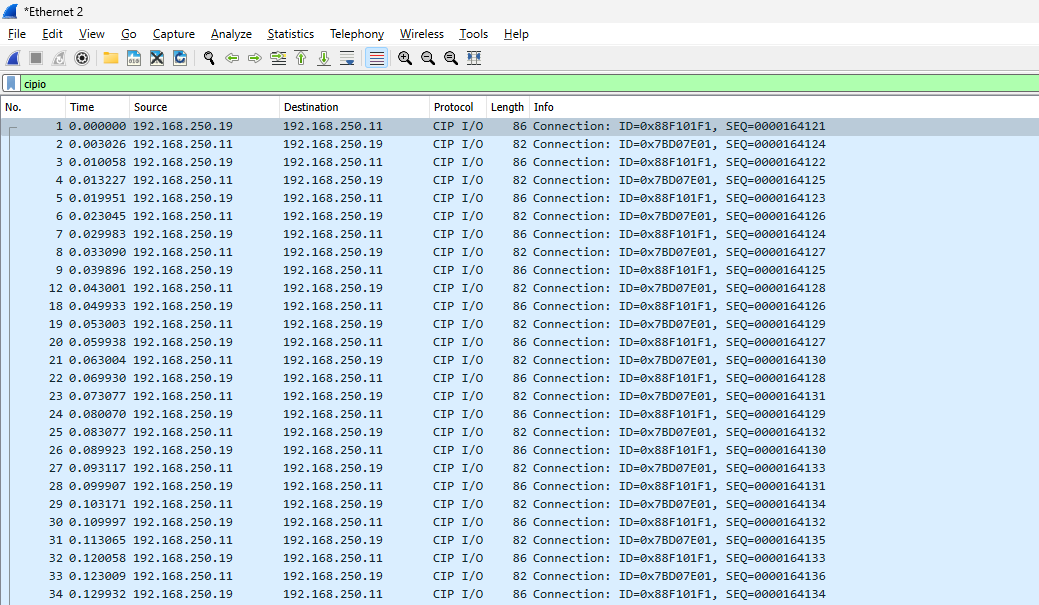Select packet 33 with SEQ=0000164136
The image size is (1039, 605).
(x=520, y=577)
